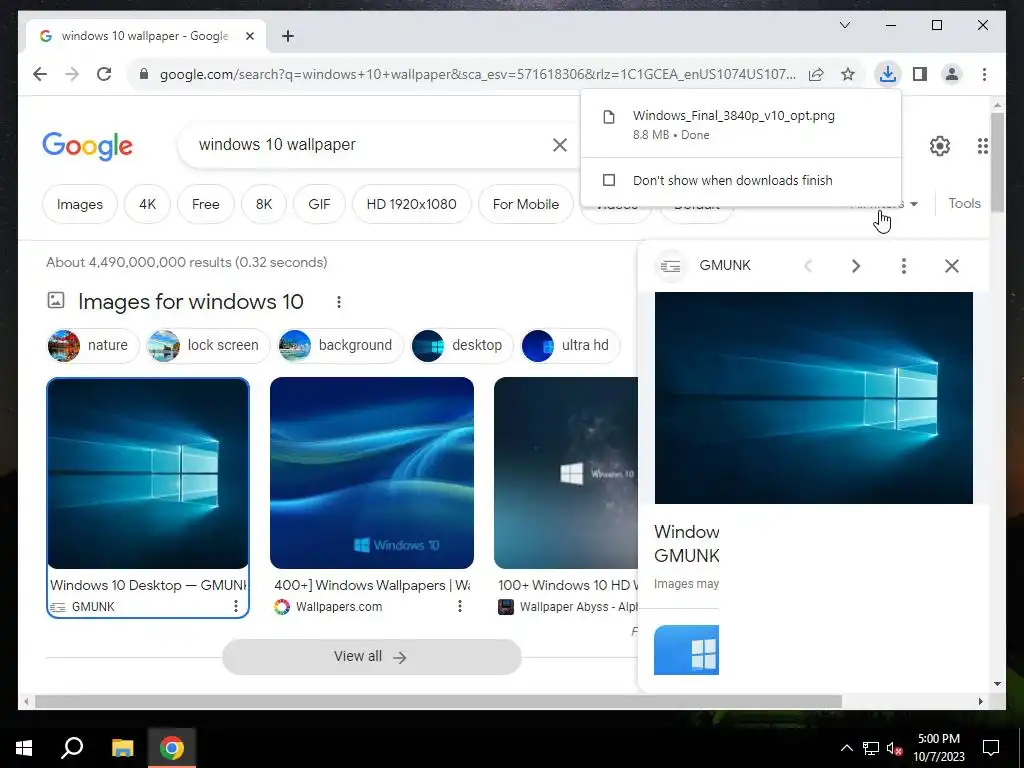
Task: Open the Wallpapers.com Windows wallpaper thumbnail
Action: tap(372, 473)
